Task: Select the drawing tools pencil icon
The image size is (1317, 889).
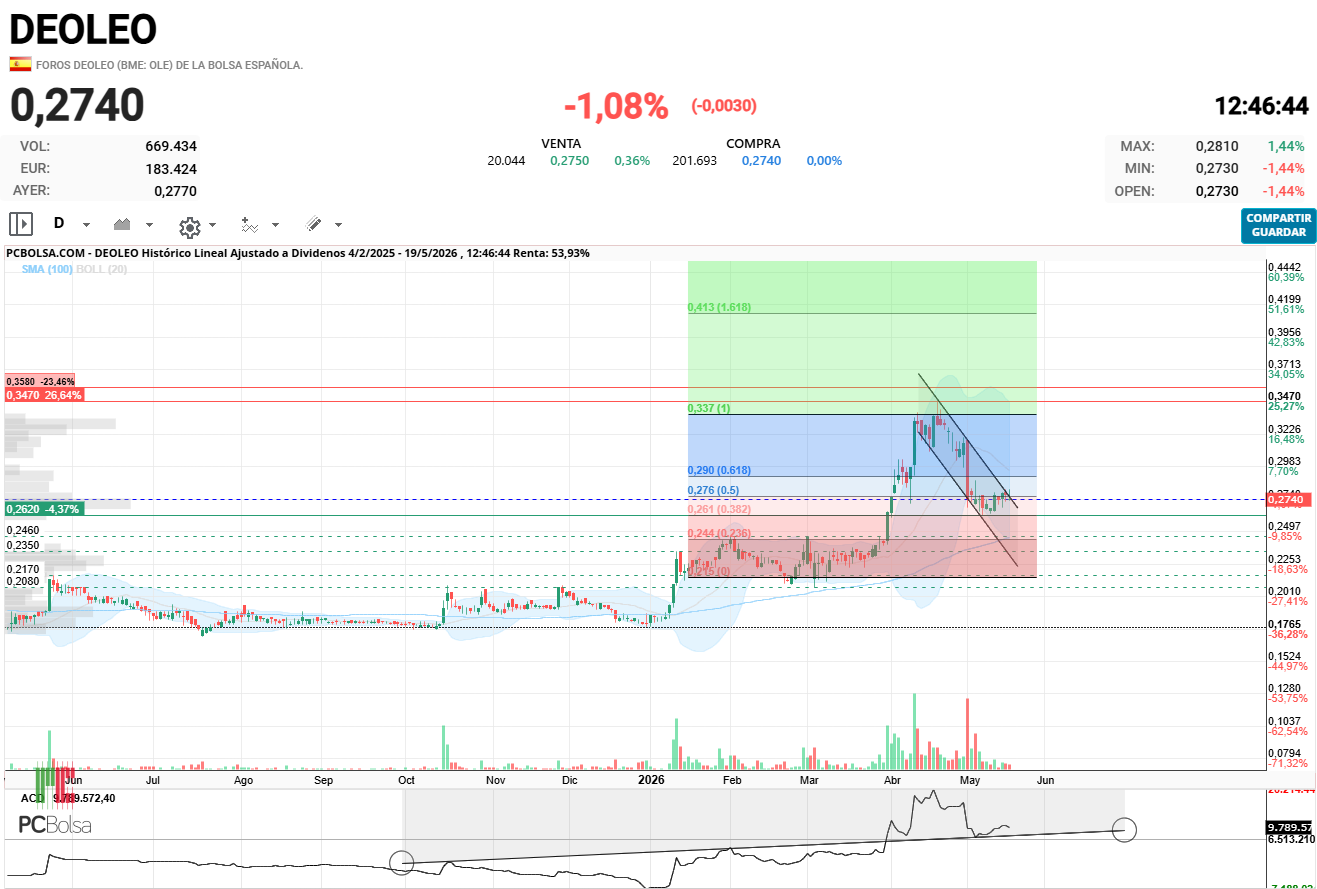Action: point(313,224)
